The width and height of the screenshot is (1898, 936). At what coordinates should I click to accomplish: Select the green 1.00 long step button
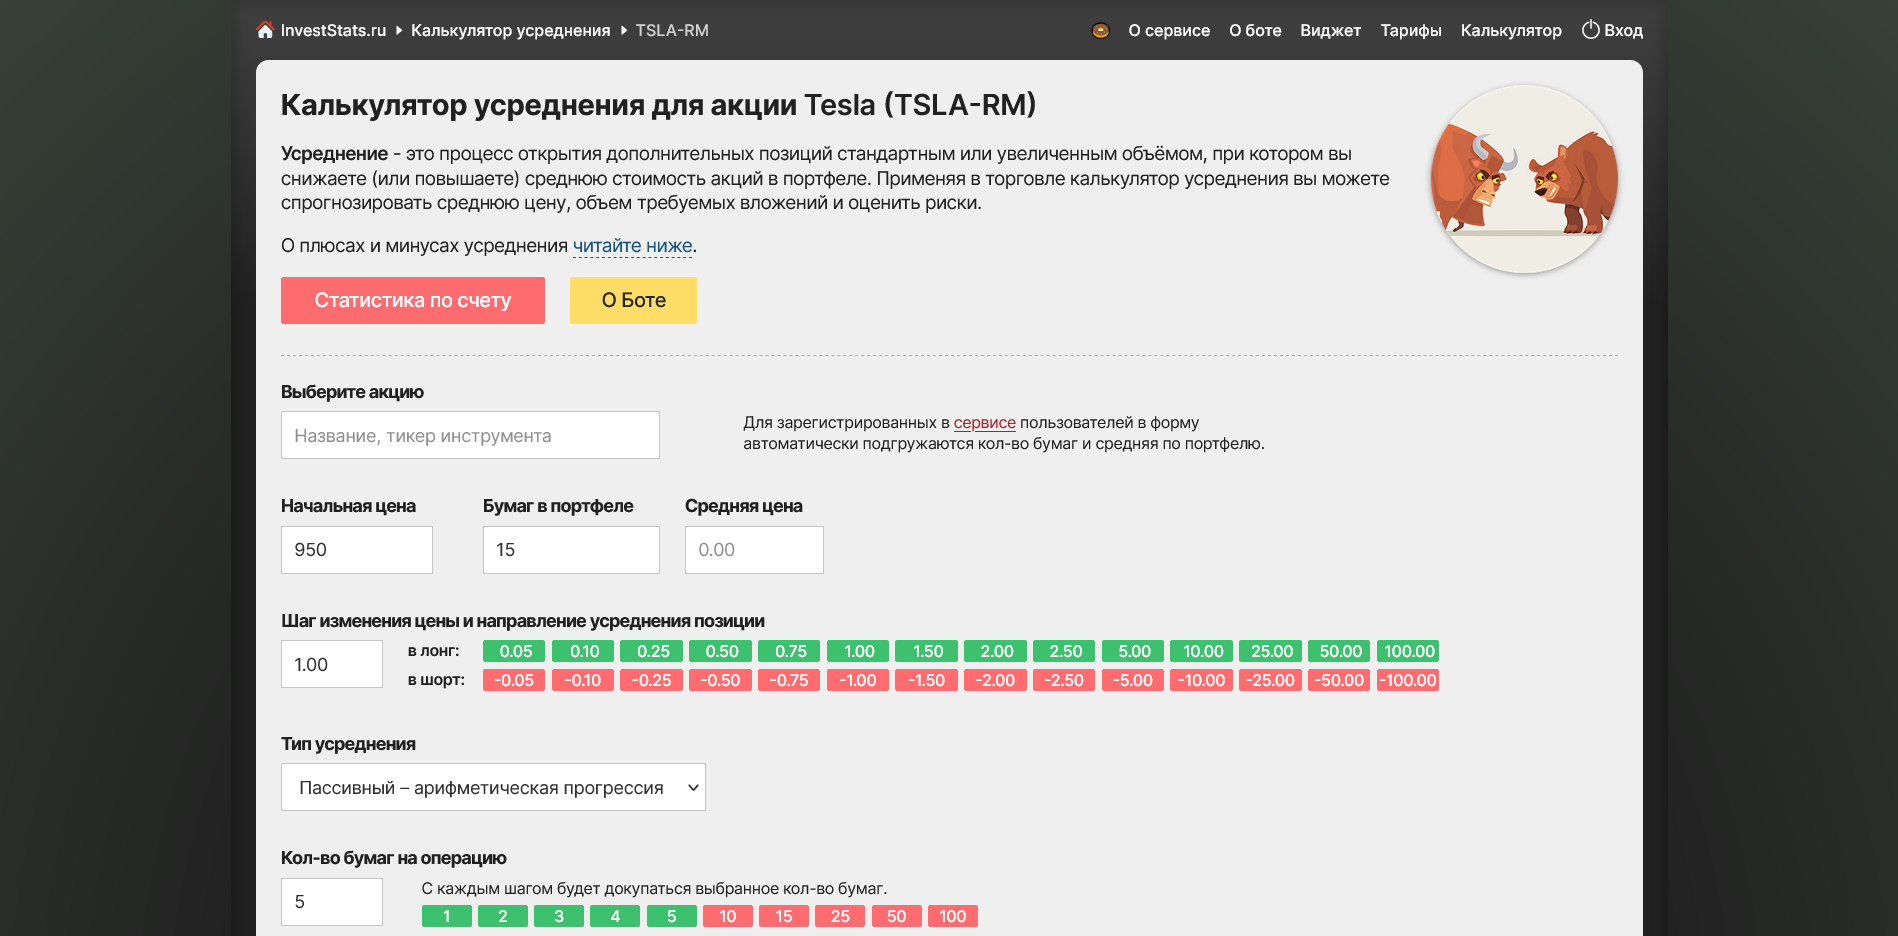click(858, 651)
